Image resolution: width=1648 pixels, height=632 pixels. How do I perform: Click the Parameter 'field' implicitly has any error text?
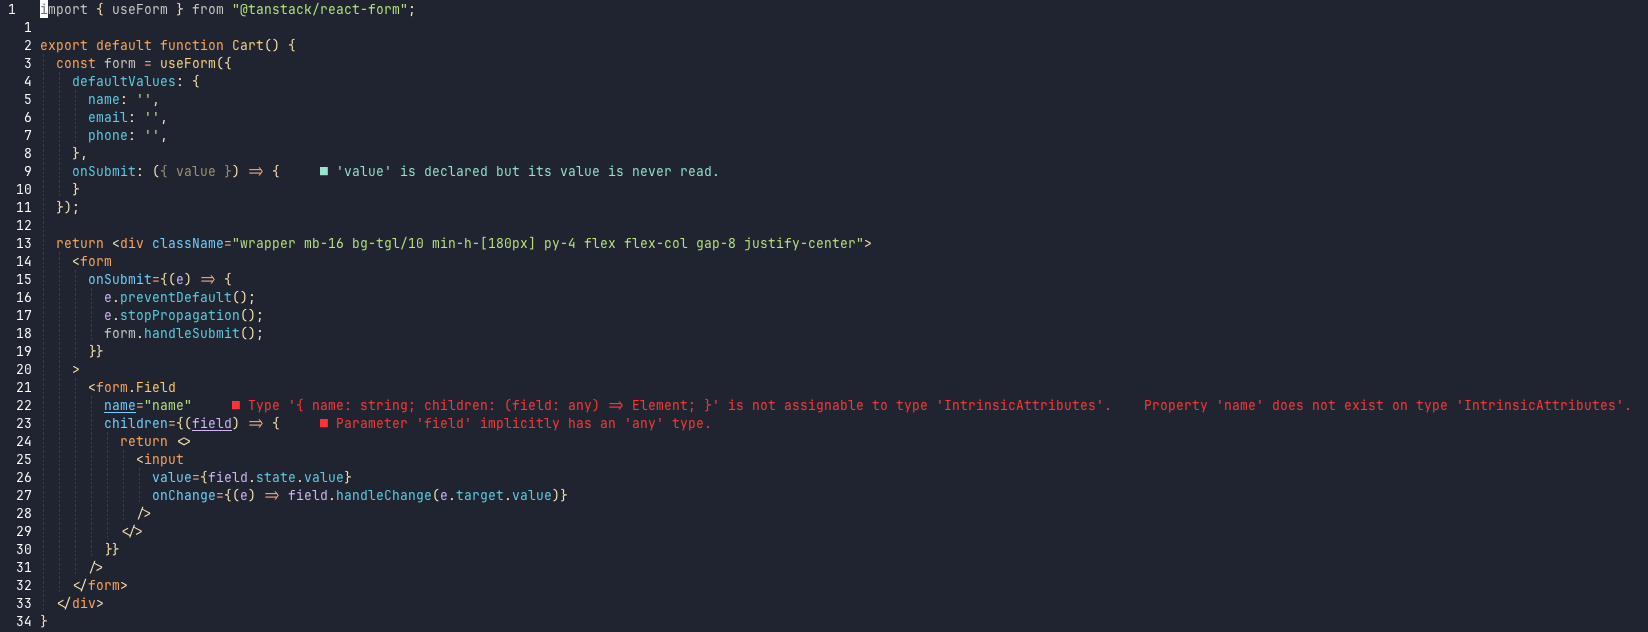point(523,423)
